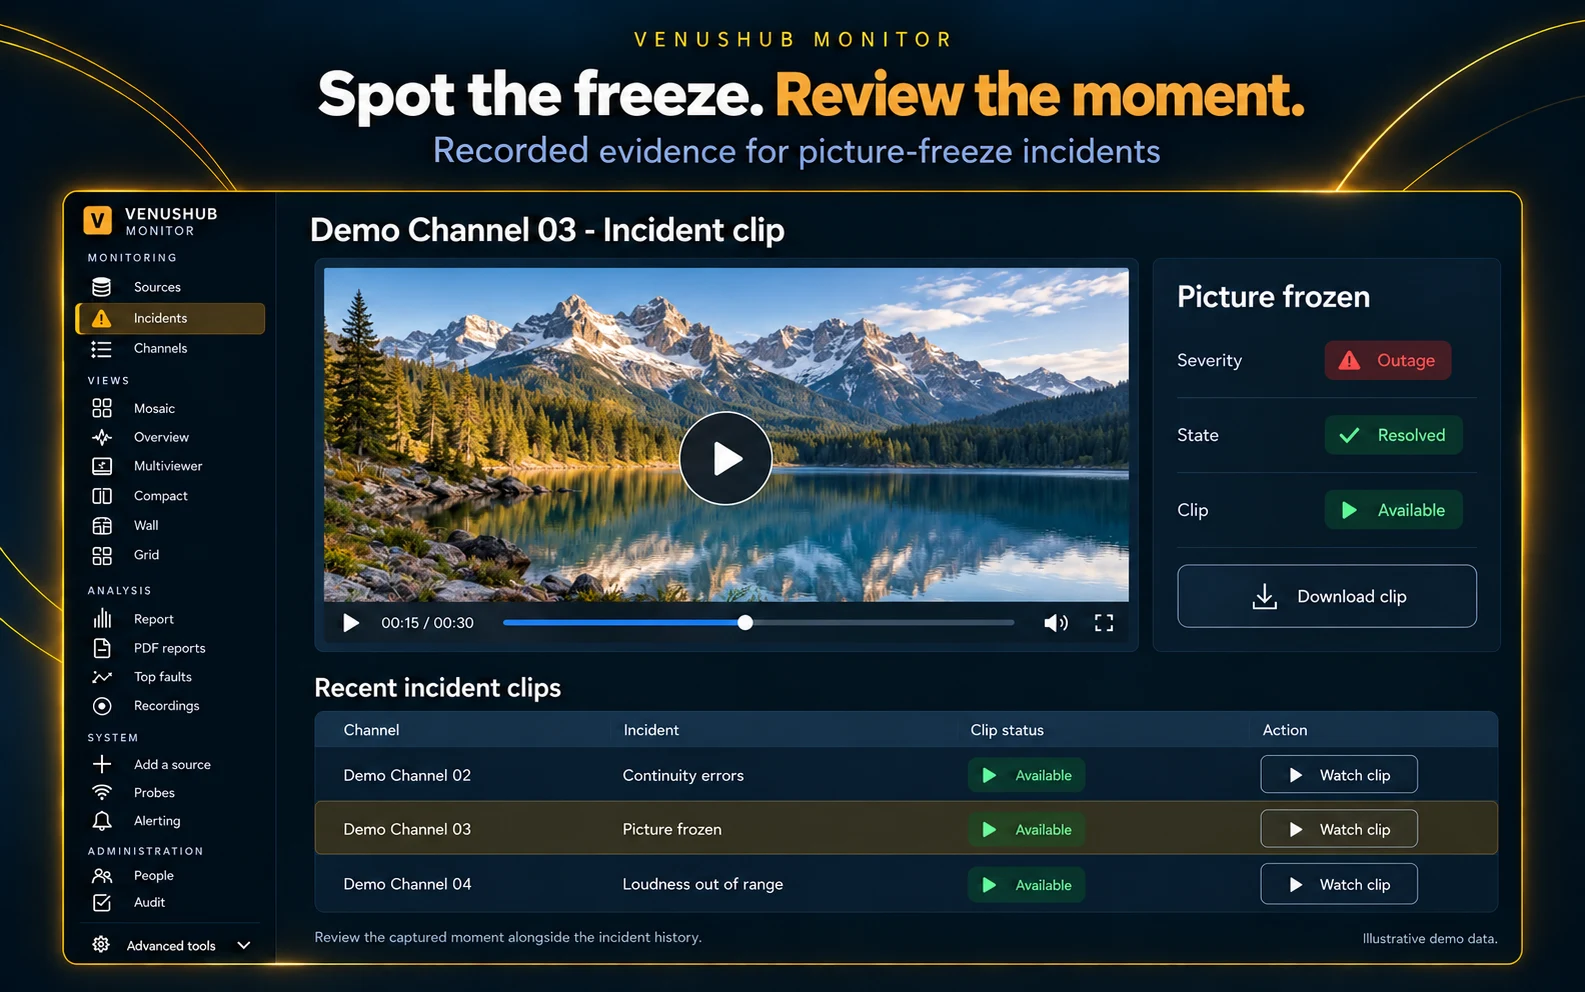Open People administration
The height and width of the screenshot is (992, 1585).
153,876
